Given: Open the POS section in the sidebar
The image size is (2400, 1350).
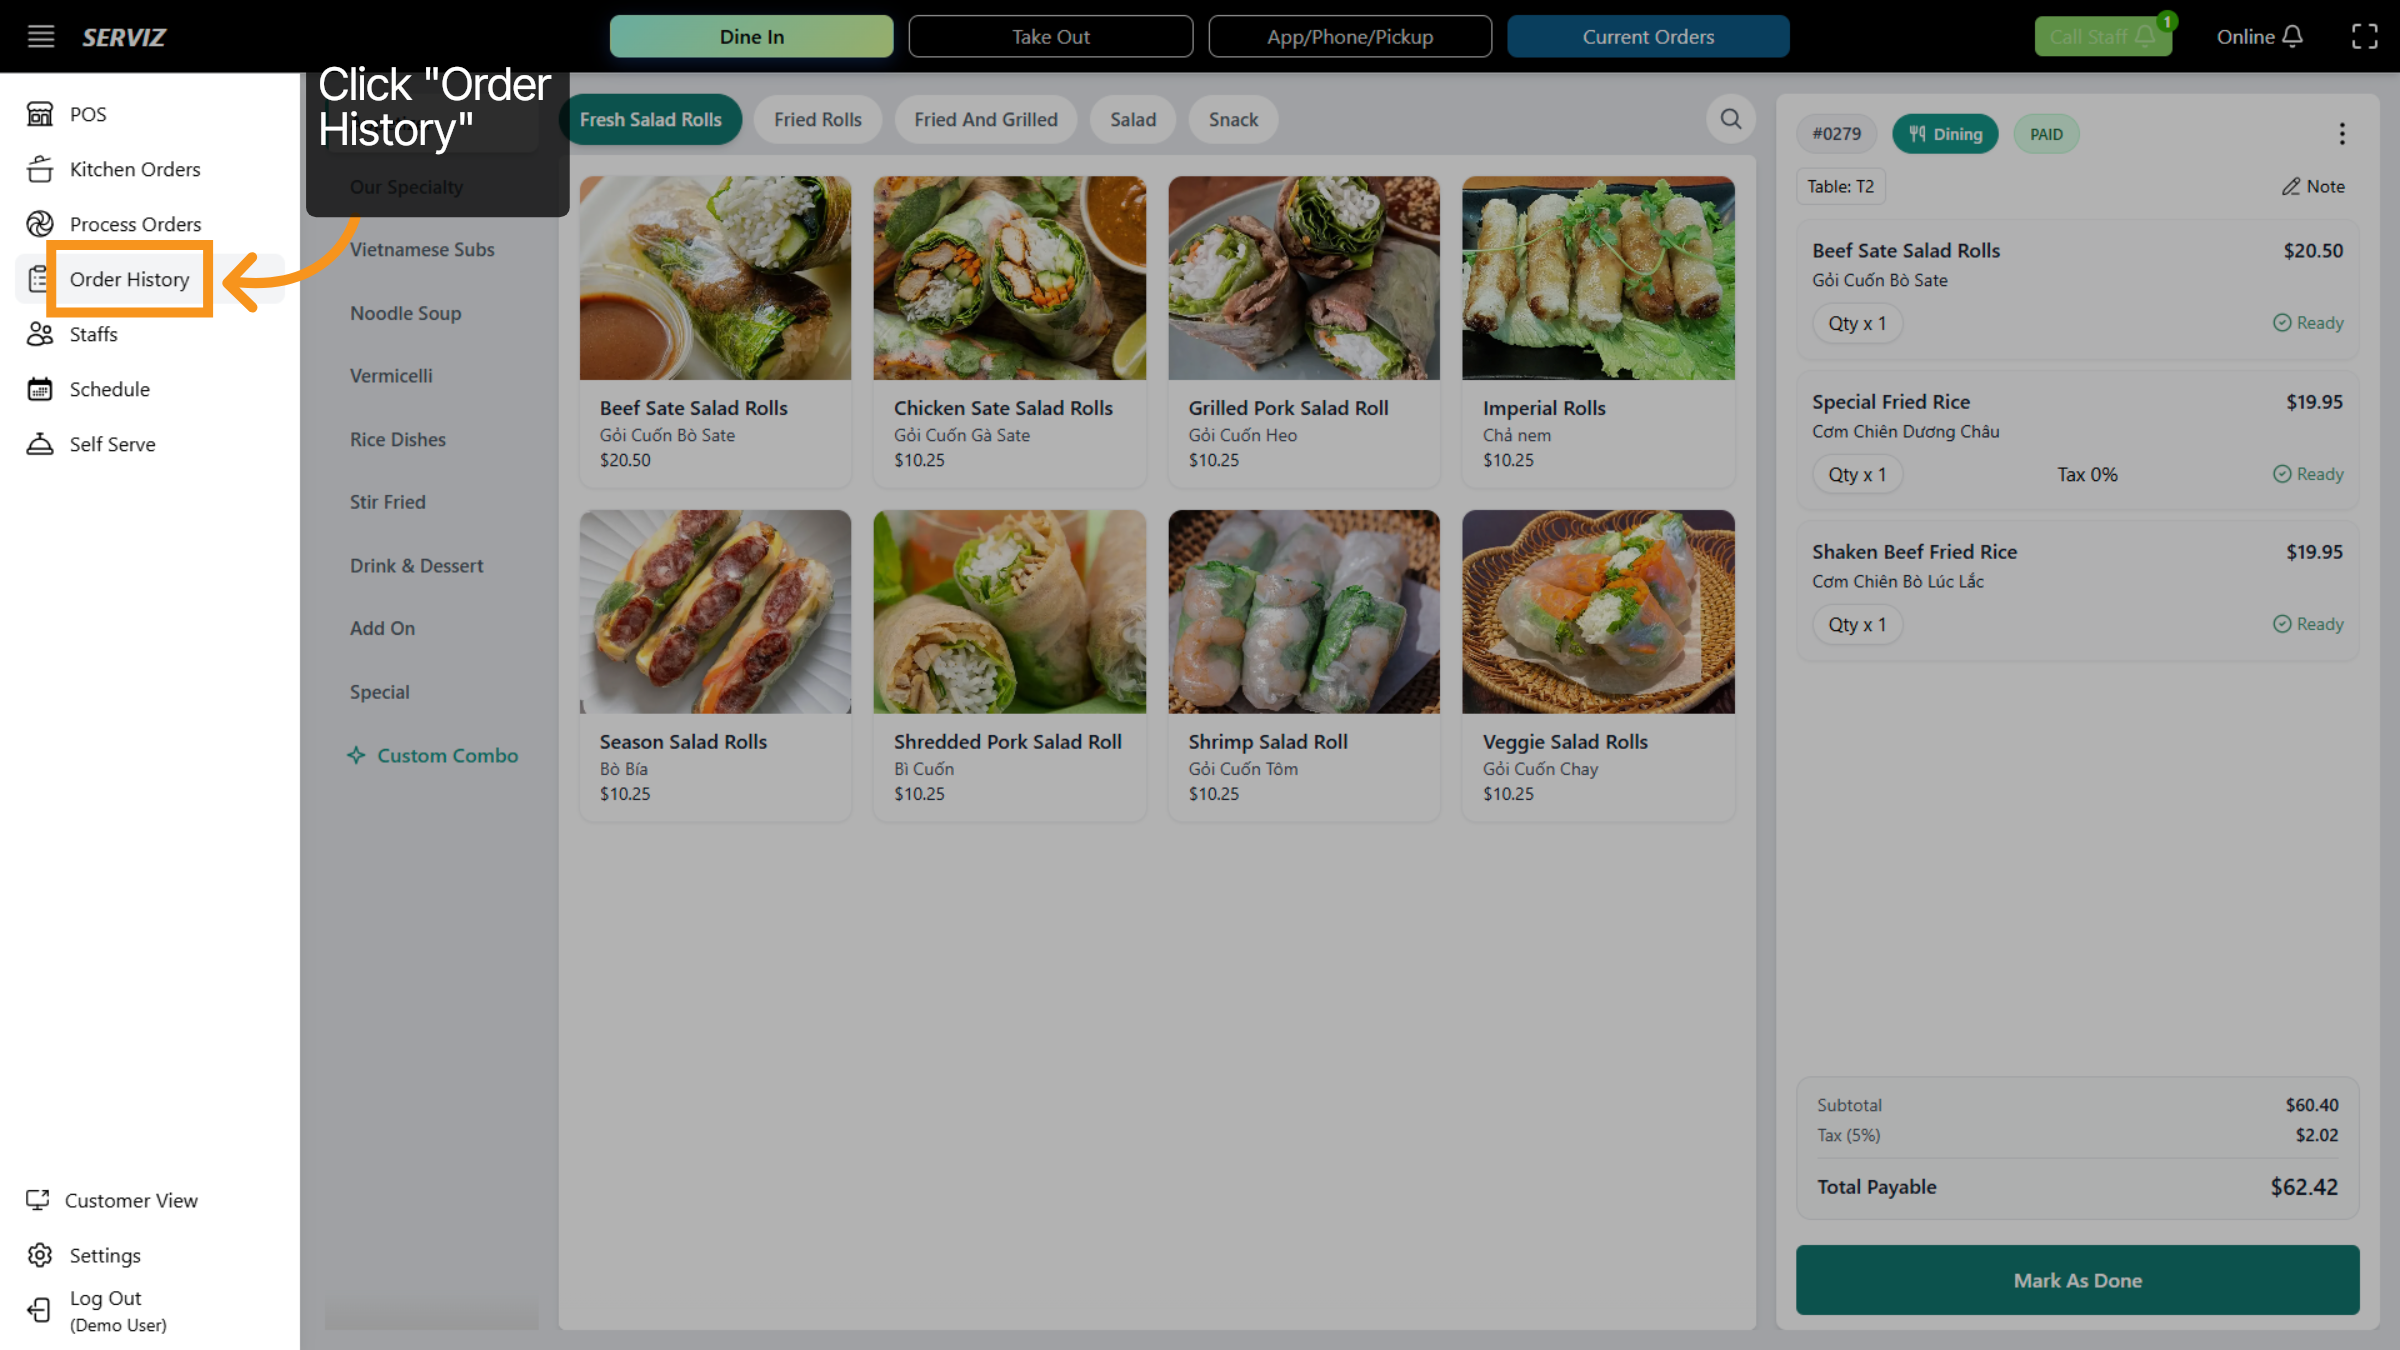Looking at the screenshot, I should [x=87, y=114].
